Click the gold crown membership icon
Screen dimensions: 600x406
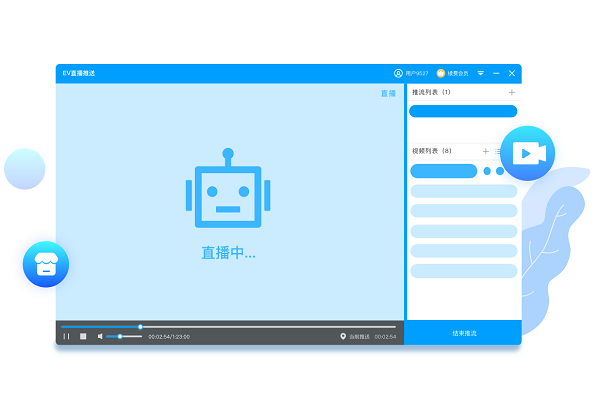(441, 73)
